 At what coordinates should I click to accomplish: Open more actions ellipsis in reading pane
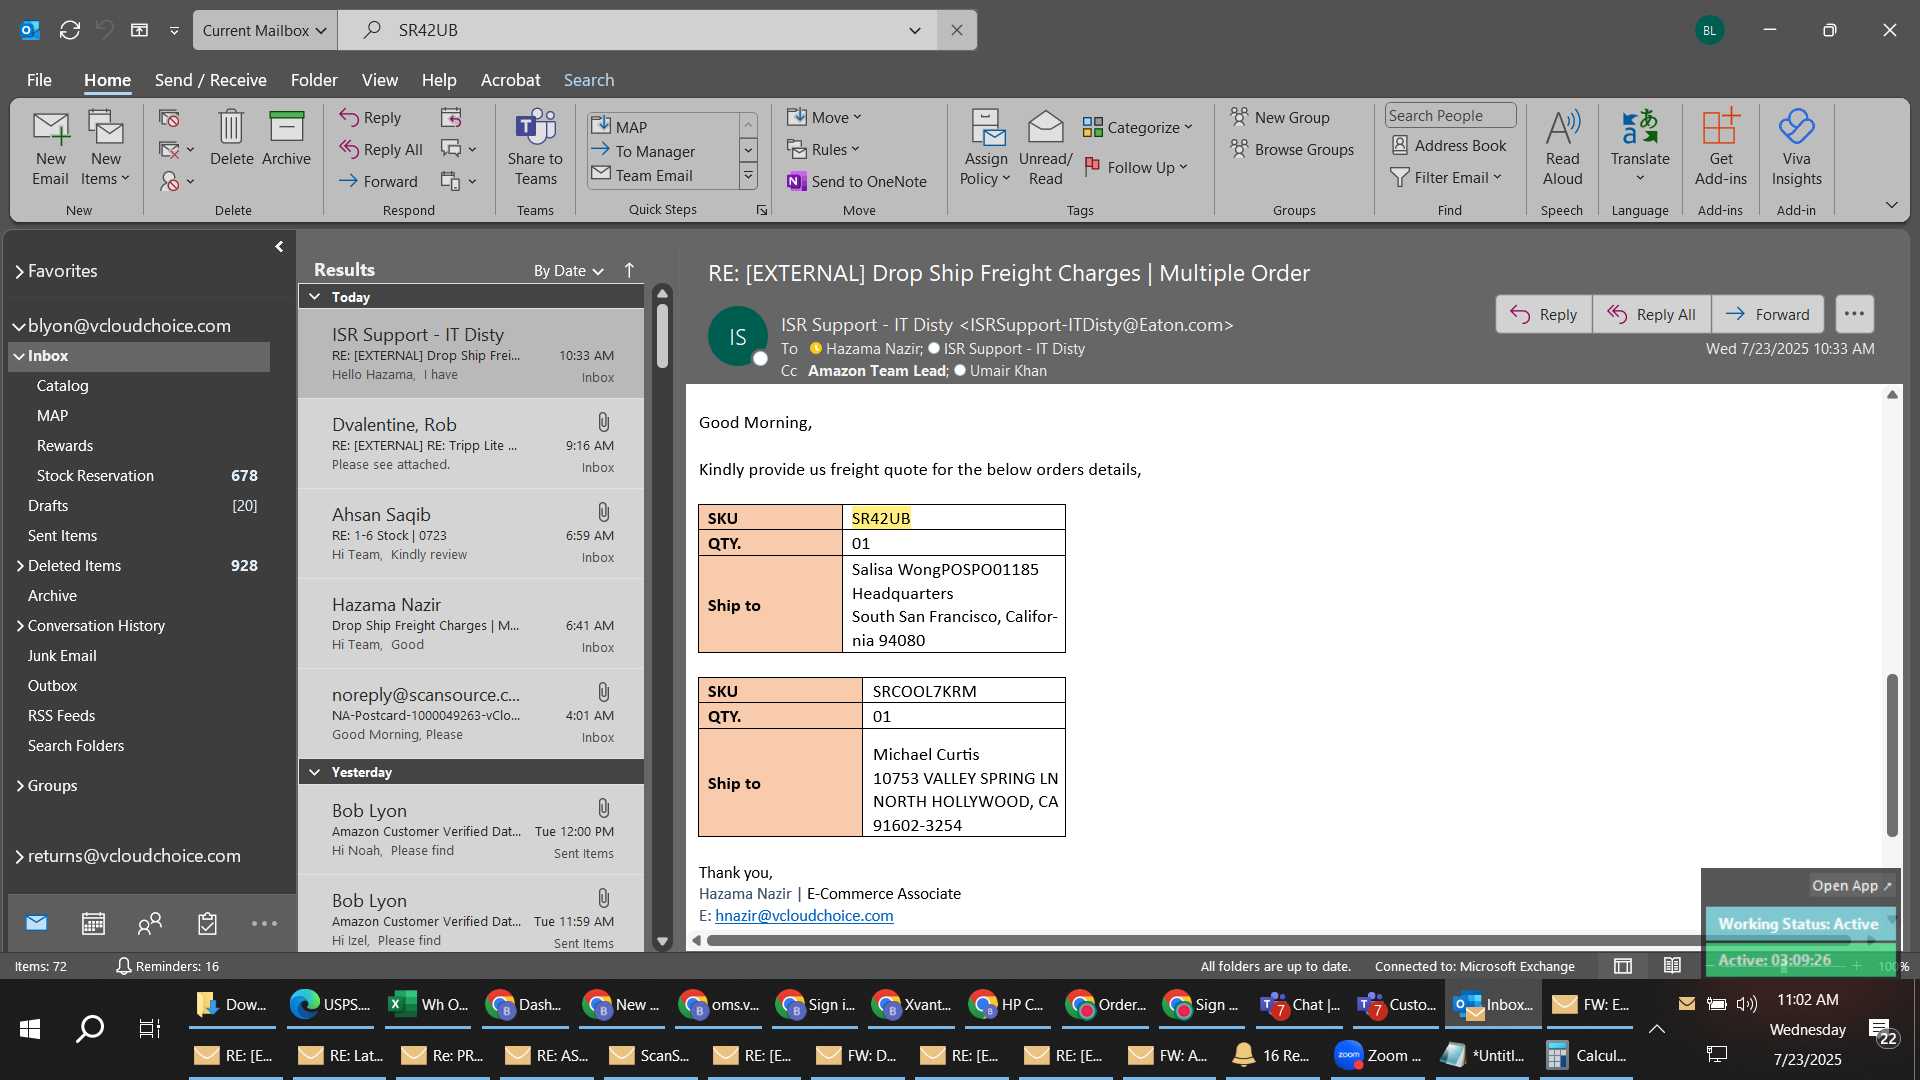tap(1854, 314)
